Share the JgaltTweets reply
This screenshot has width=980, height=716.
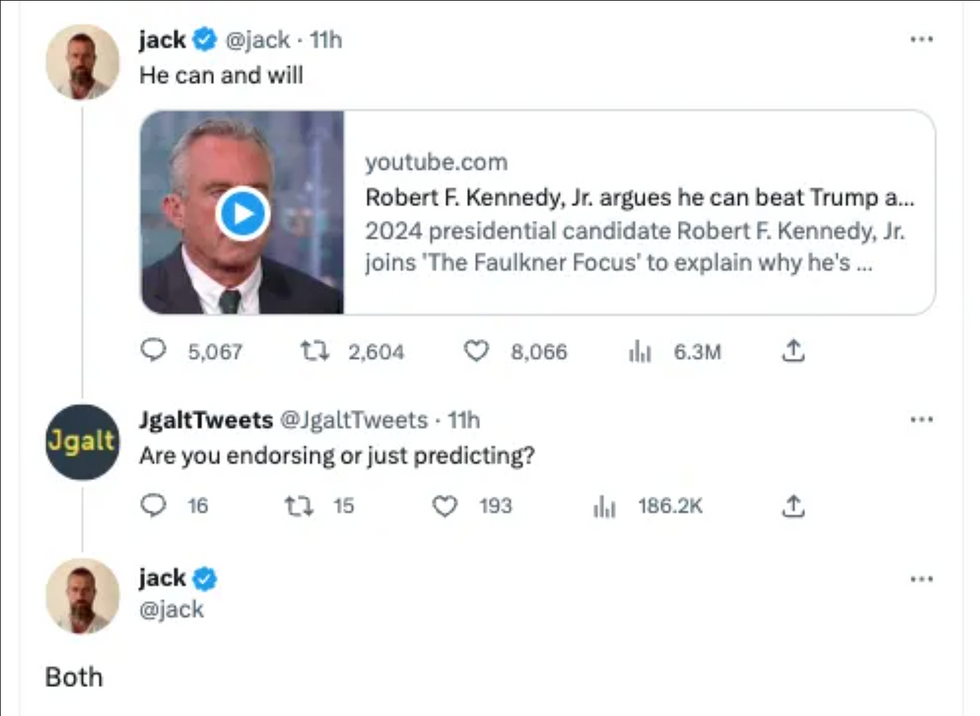[793, 506]
